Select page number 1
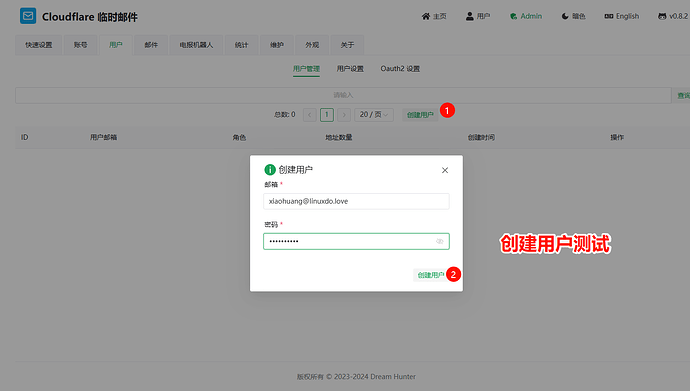Viewport: 690px width, 391px height. [327, 115]
